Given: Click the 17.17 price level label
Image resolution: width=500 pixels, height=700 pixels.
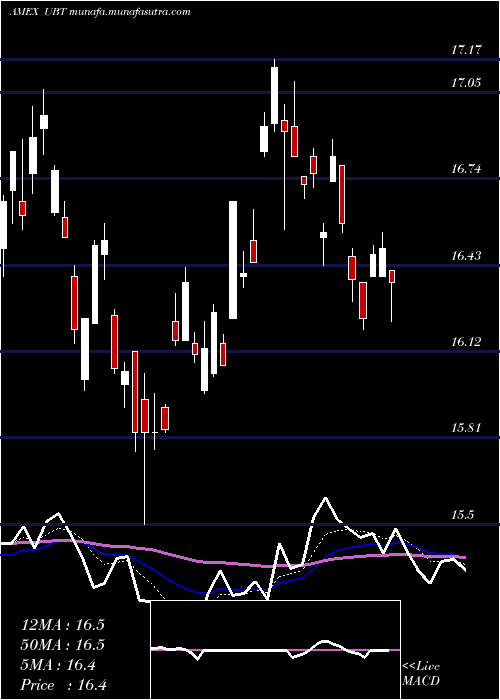Looking at the screenshot, I should [466, 50].
